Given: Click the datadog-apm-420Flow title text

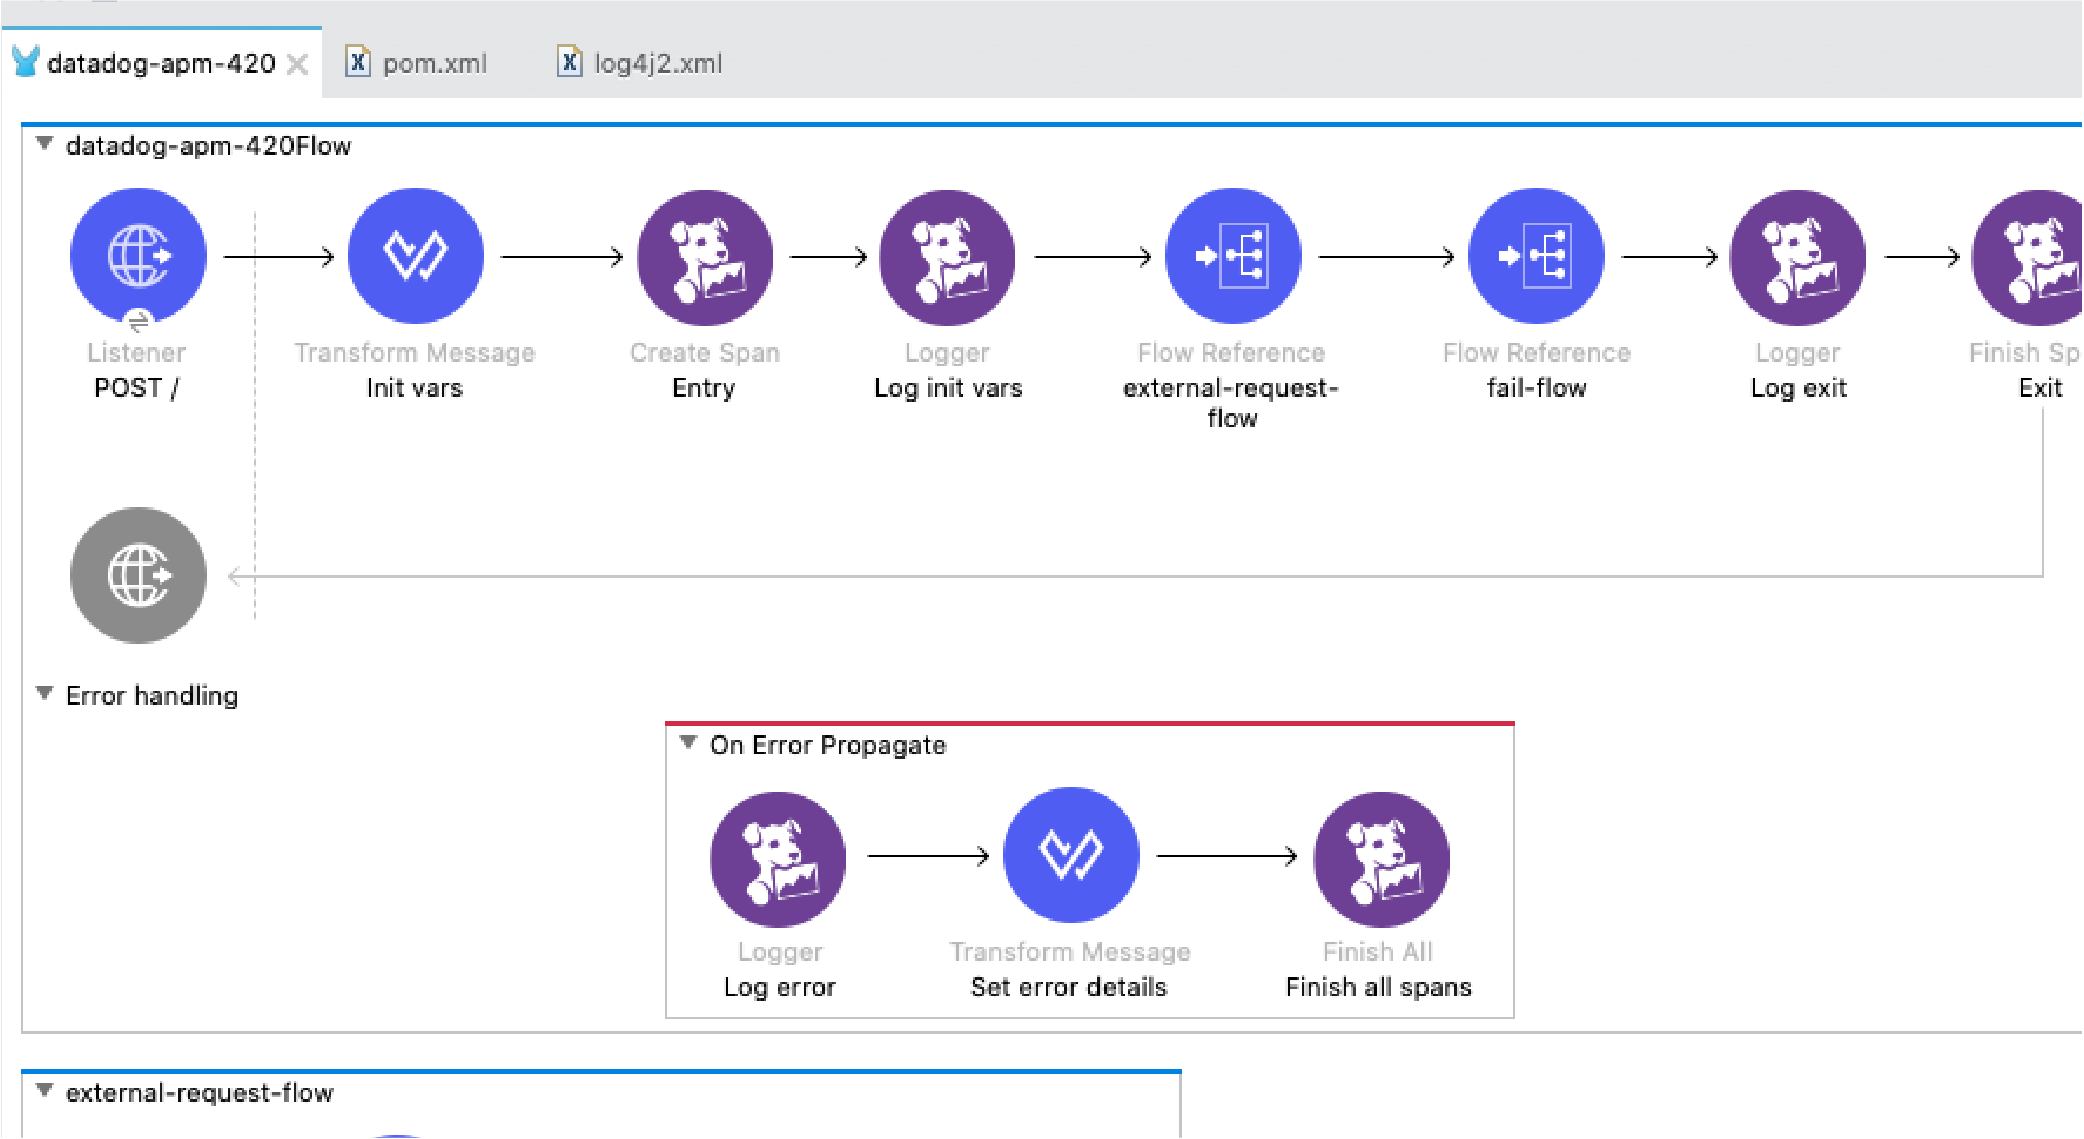Looking at the screenshot, I should point(208,146).
